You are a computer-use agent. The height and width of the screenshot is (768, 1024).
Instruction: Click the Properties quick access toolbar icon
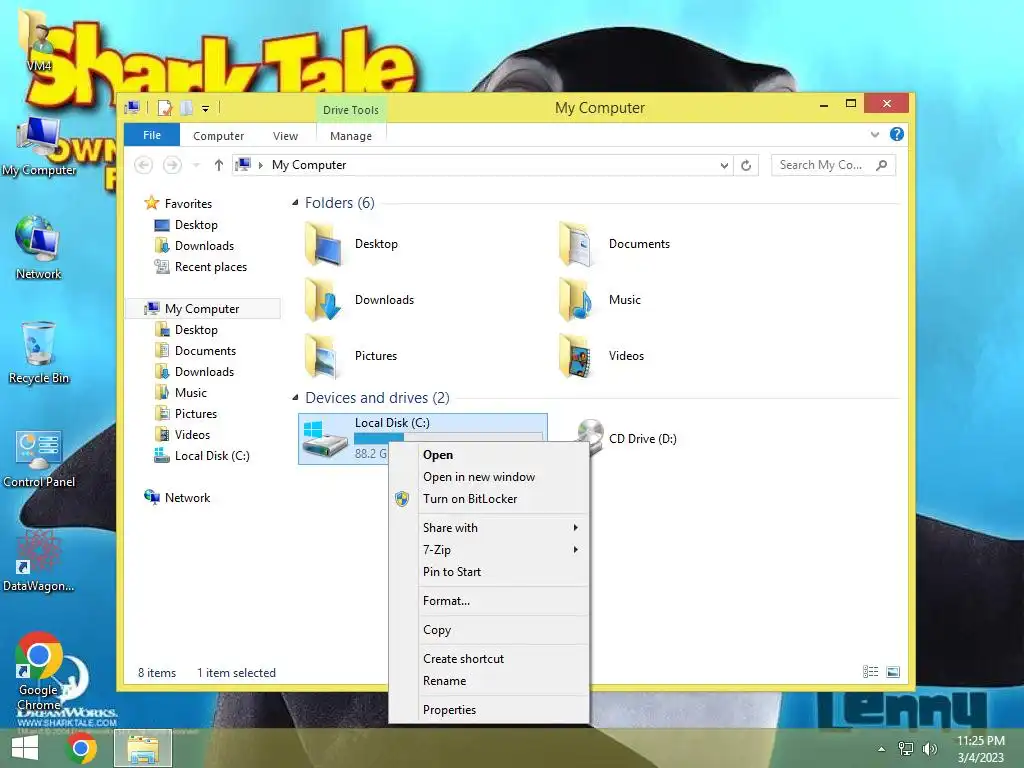(165, 108)
